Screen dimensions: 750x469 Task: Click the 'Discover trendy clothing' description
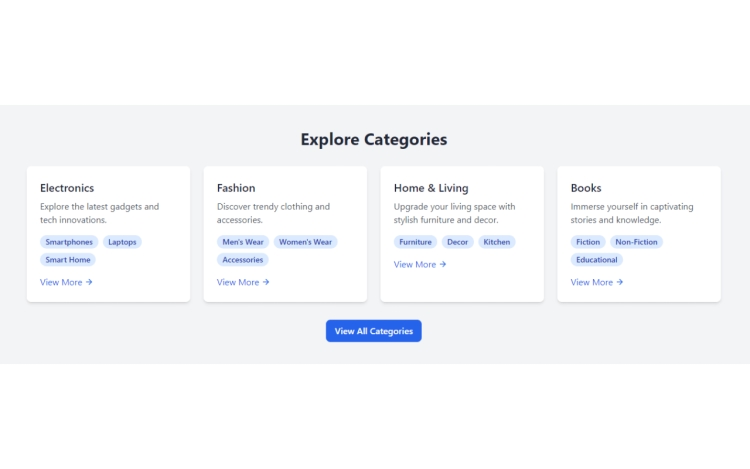[x=273, y=213]
